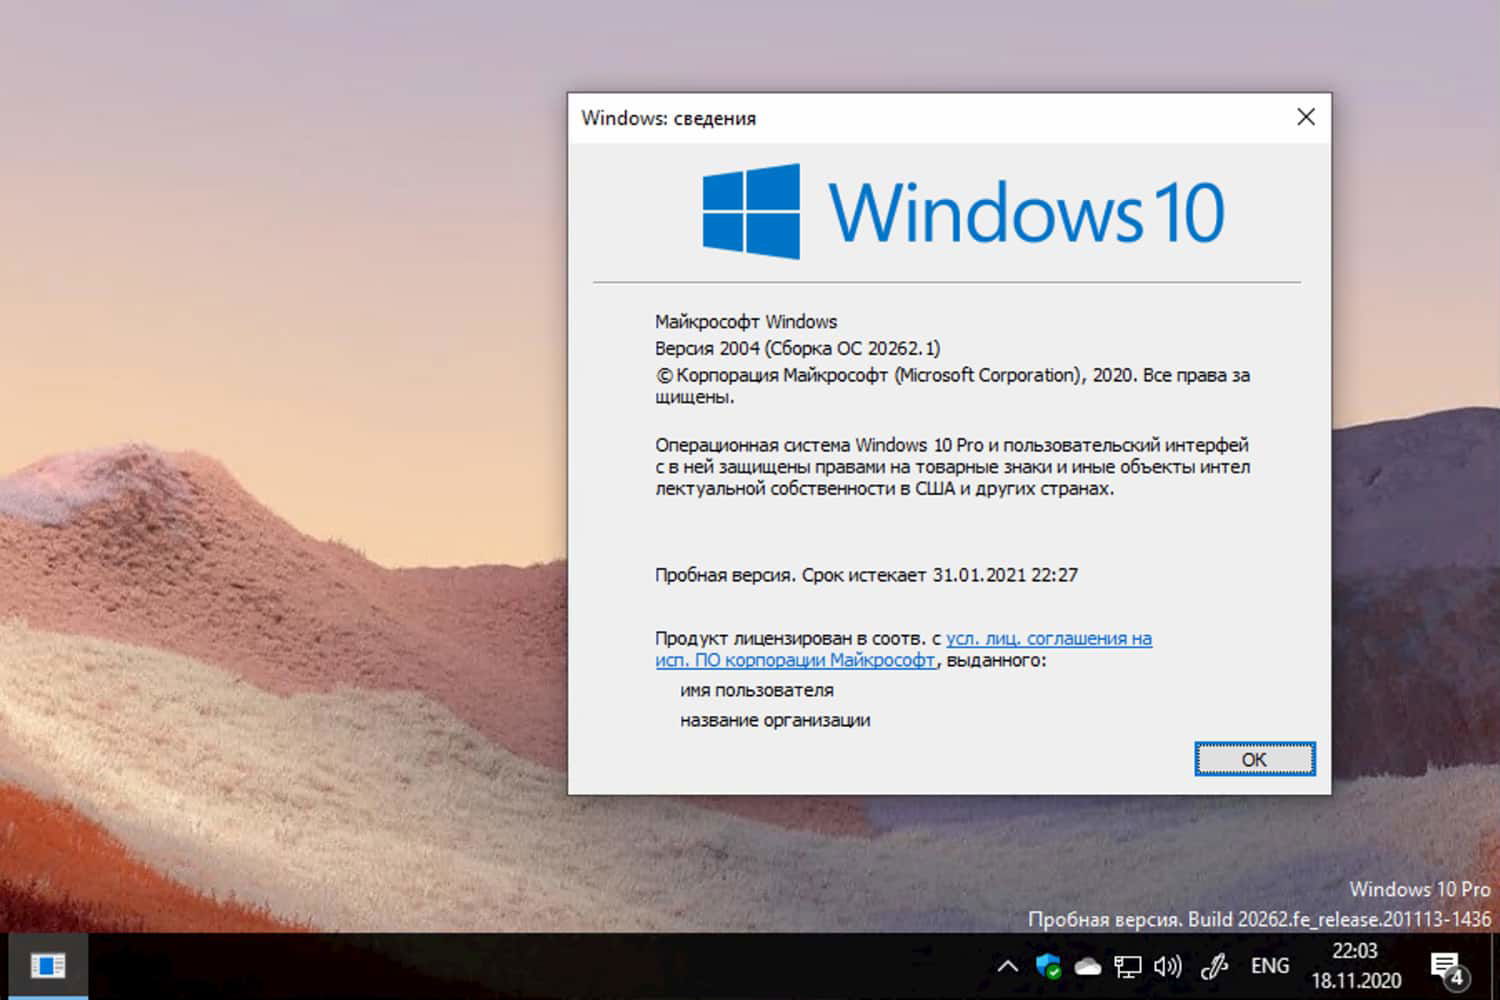Click the Windows 10 Pro desktop watermark
Screen dimensions: 1500x1000
click(x=1419, y=889)
